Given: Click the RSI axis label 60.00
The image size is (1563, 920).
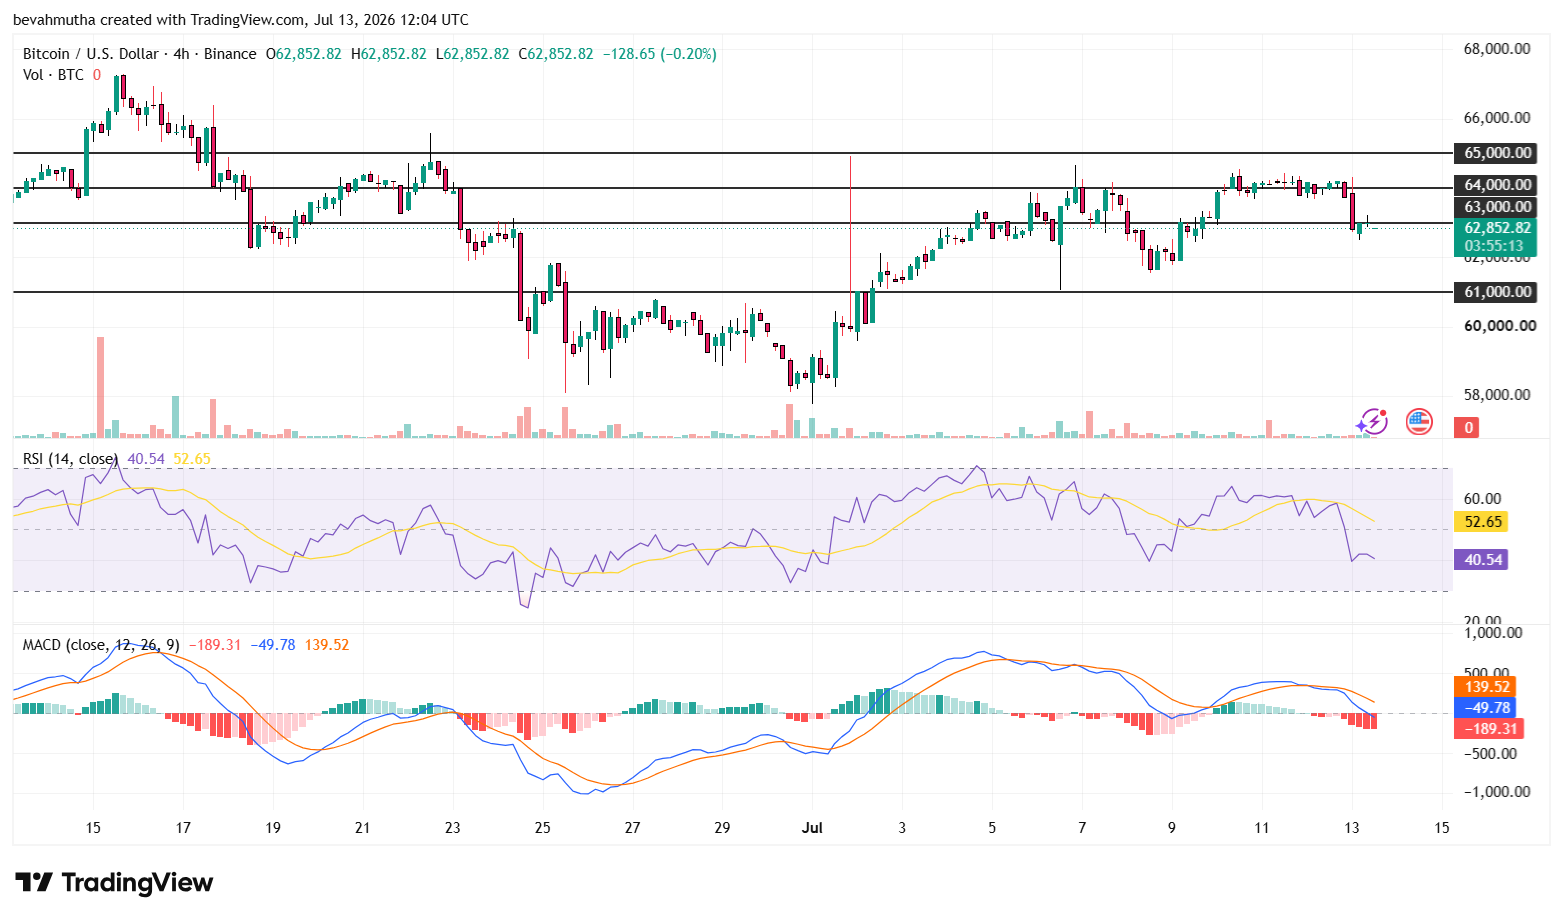Looking at the screenshot, I should coord(1482,499).
